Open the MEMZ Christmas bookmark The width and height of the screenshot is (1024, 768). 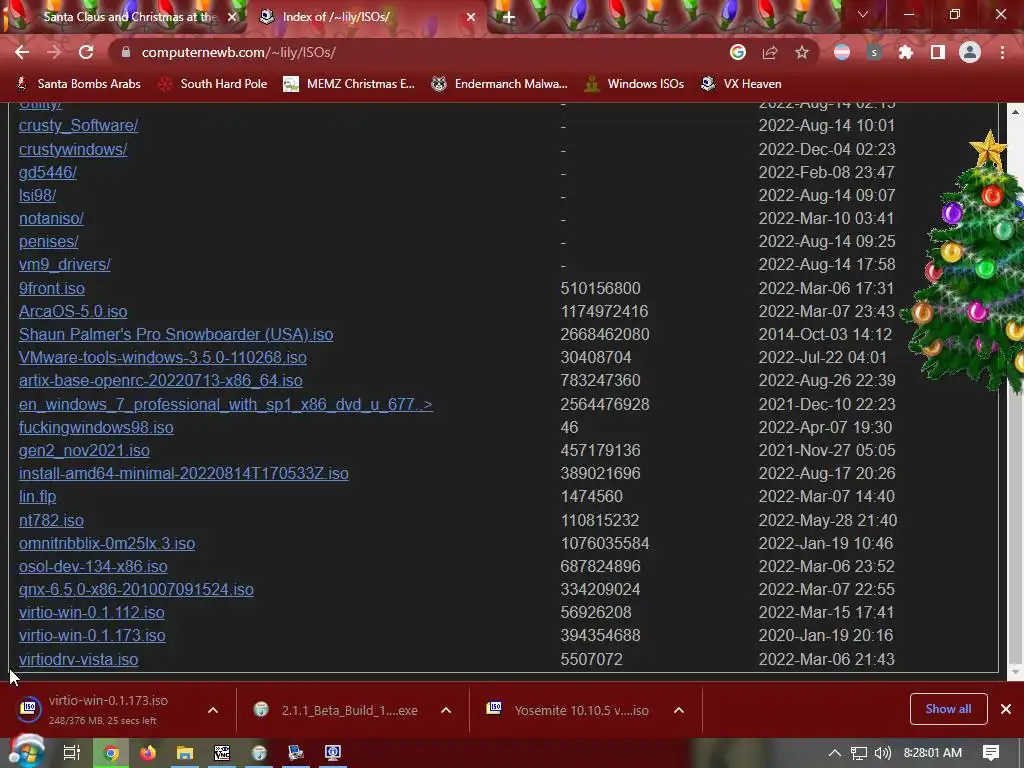pyautogui.click(x=349, y=84)
